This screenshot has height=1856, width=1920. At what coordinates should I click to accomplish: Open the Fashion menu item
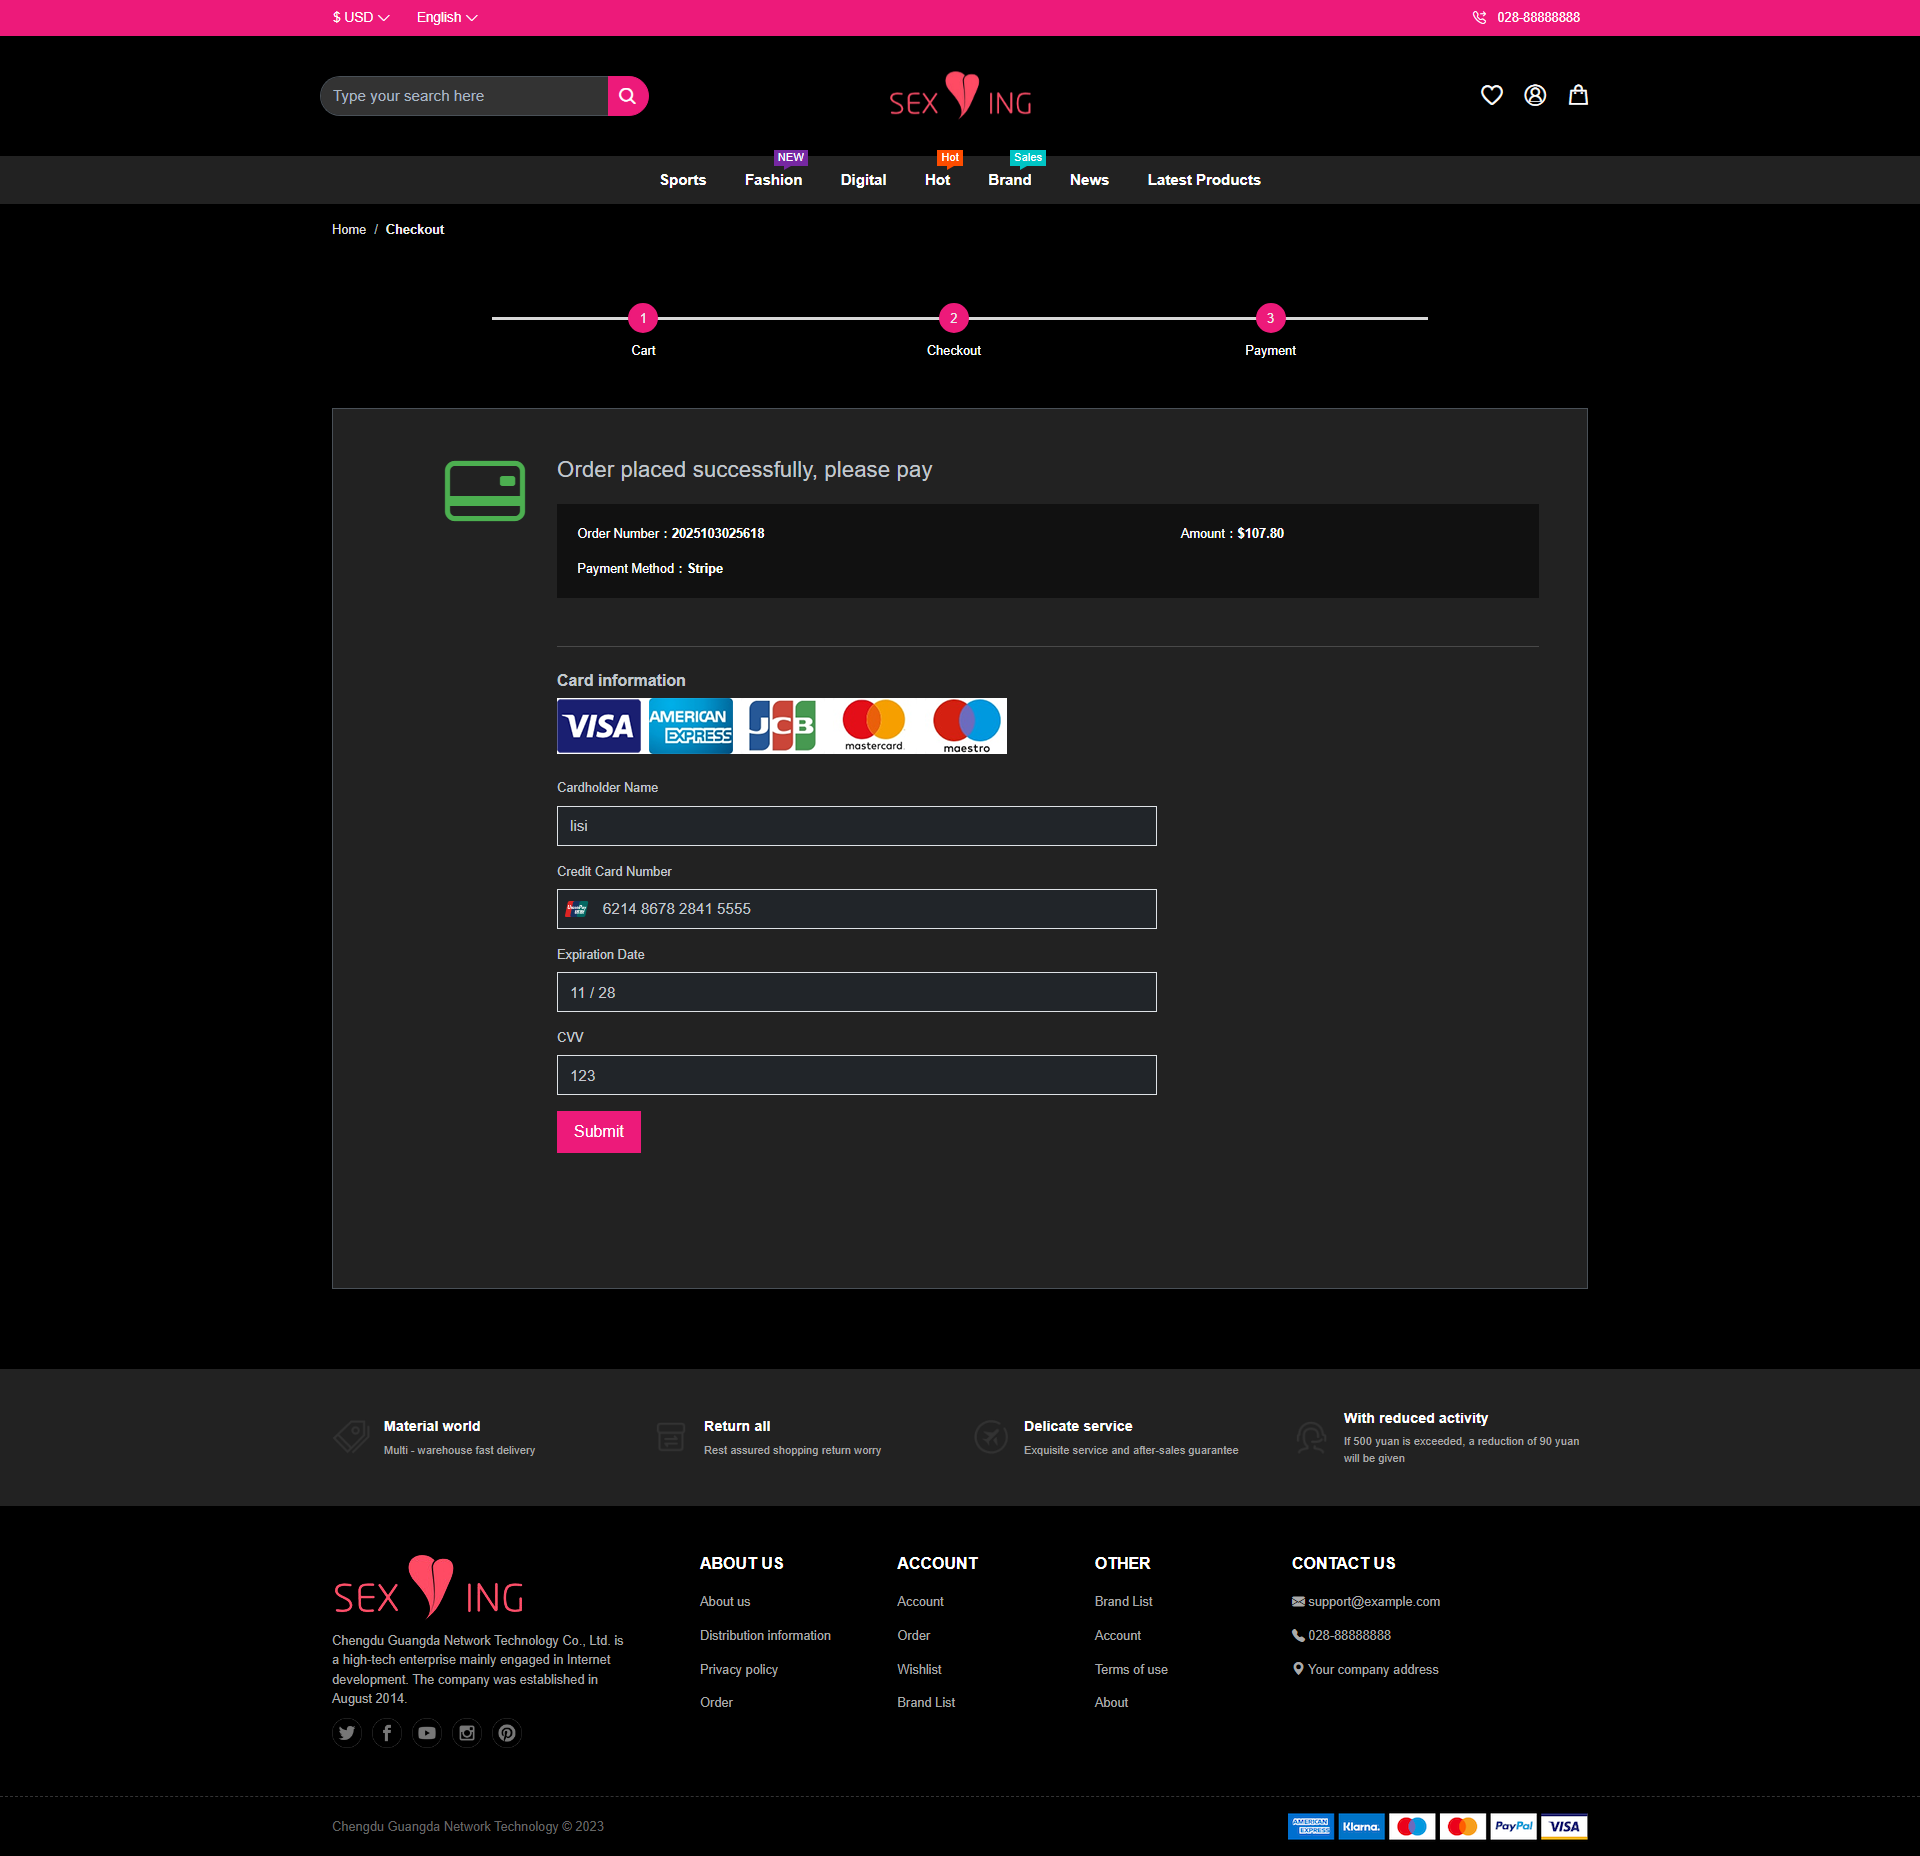(x=773, y=180)
